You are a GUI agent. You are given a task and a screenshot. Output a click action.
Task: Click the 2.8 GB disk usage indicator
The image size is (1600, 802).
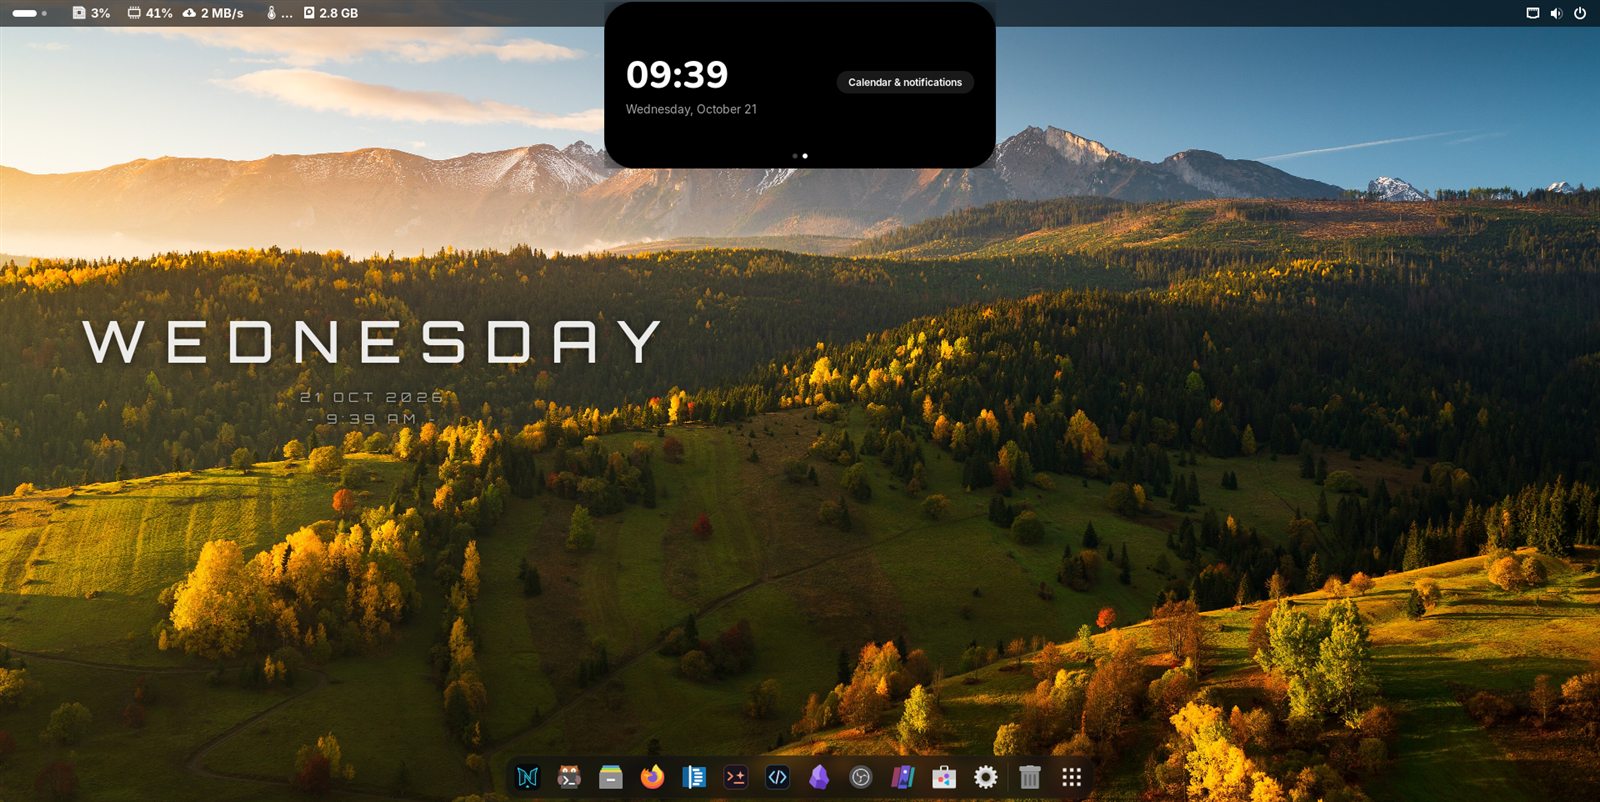[x=331, y=13]
